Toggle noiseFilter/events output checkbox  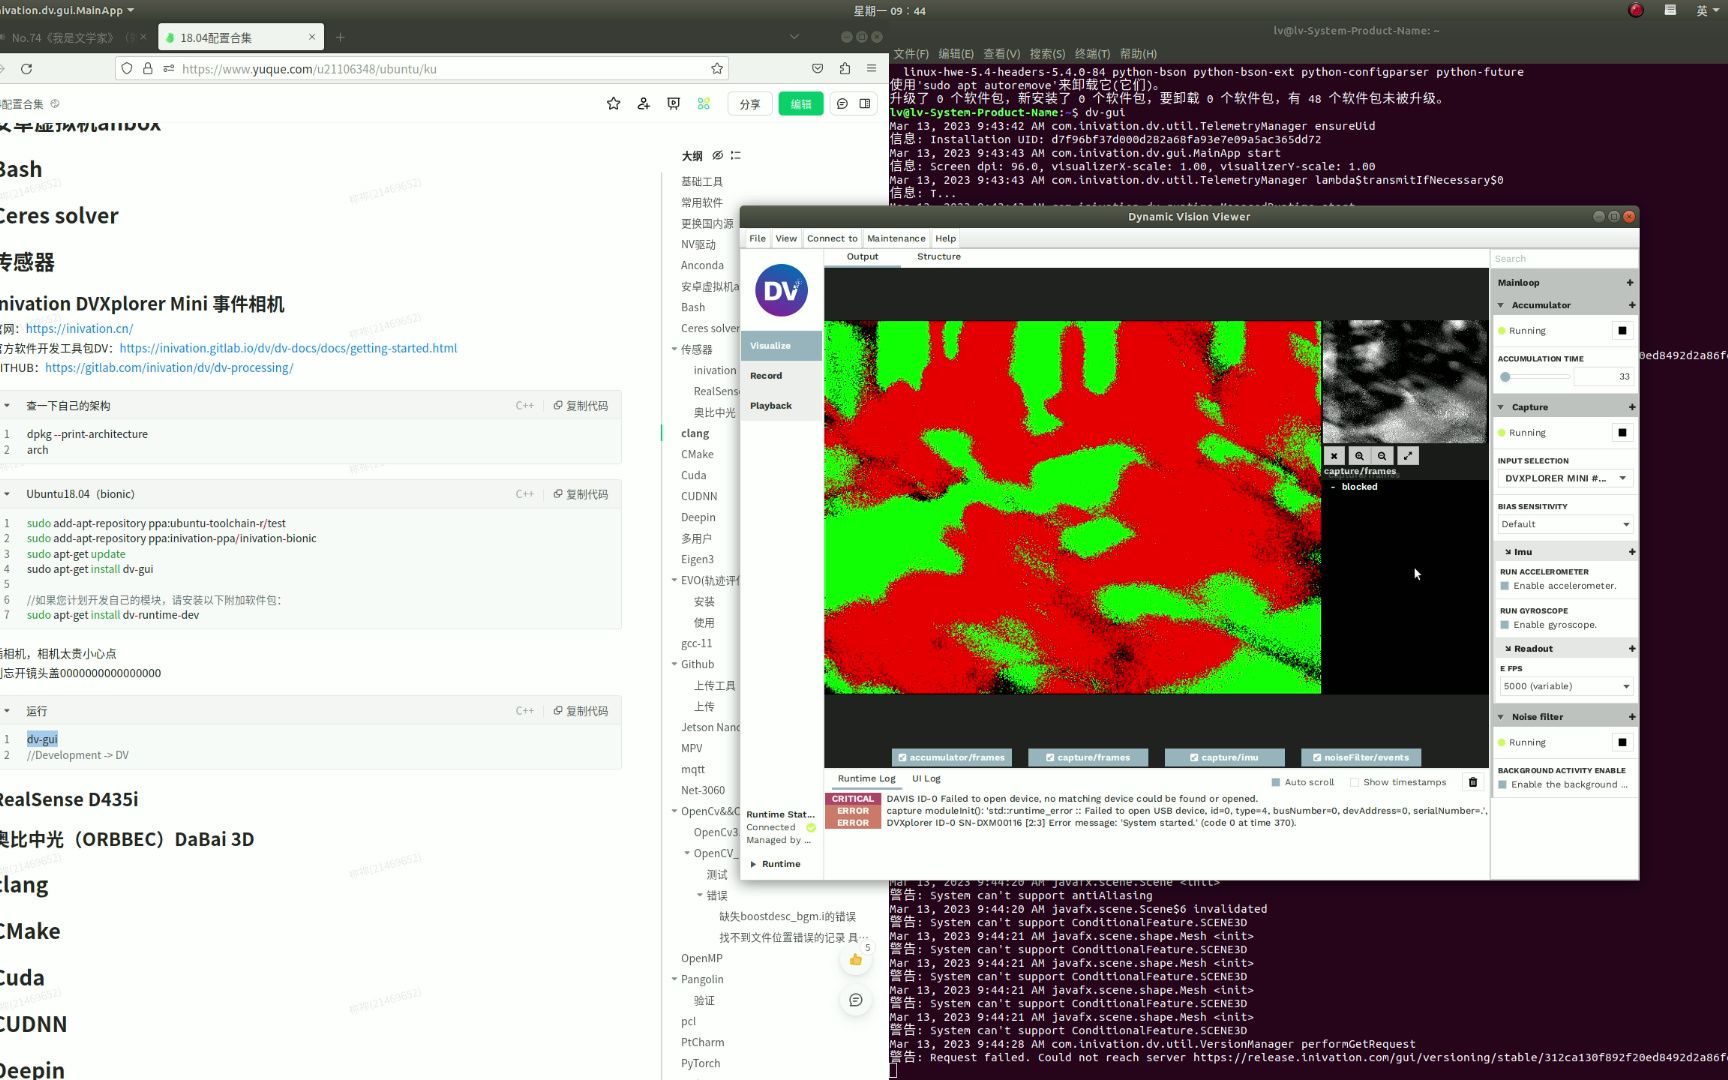[1317, 758]
